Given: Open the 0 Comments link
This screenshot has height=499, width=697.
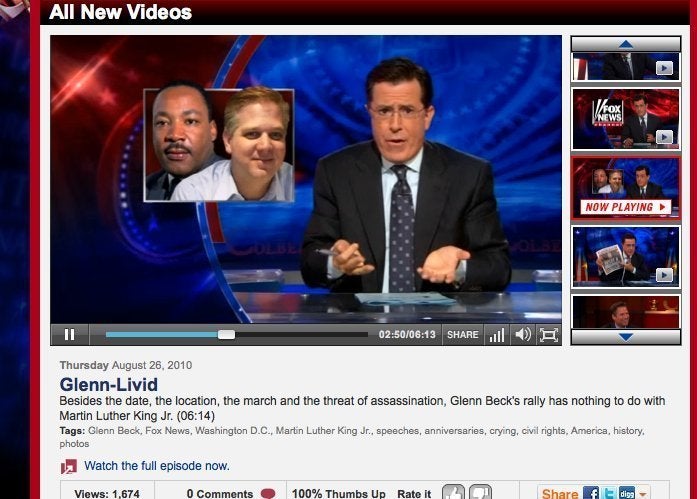Looking at the screenshot, I should tap(220, 494).
